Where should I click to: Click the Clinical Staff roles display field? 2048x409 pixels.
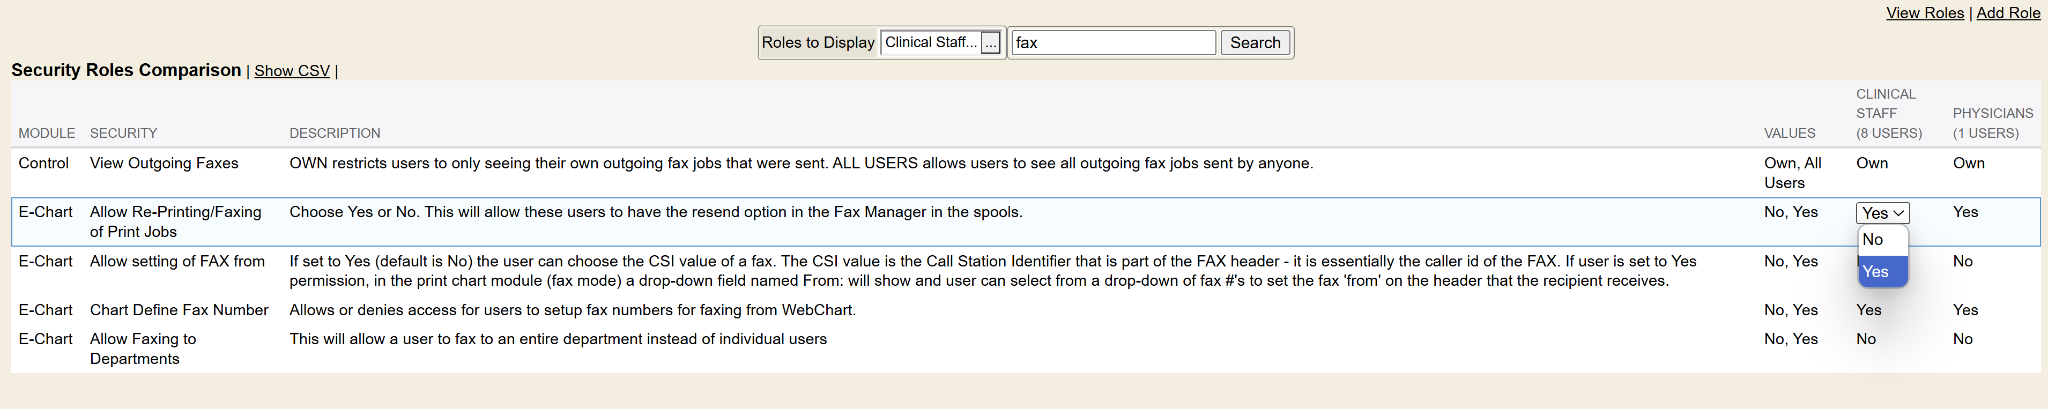930,43
